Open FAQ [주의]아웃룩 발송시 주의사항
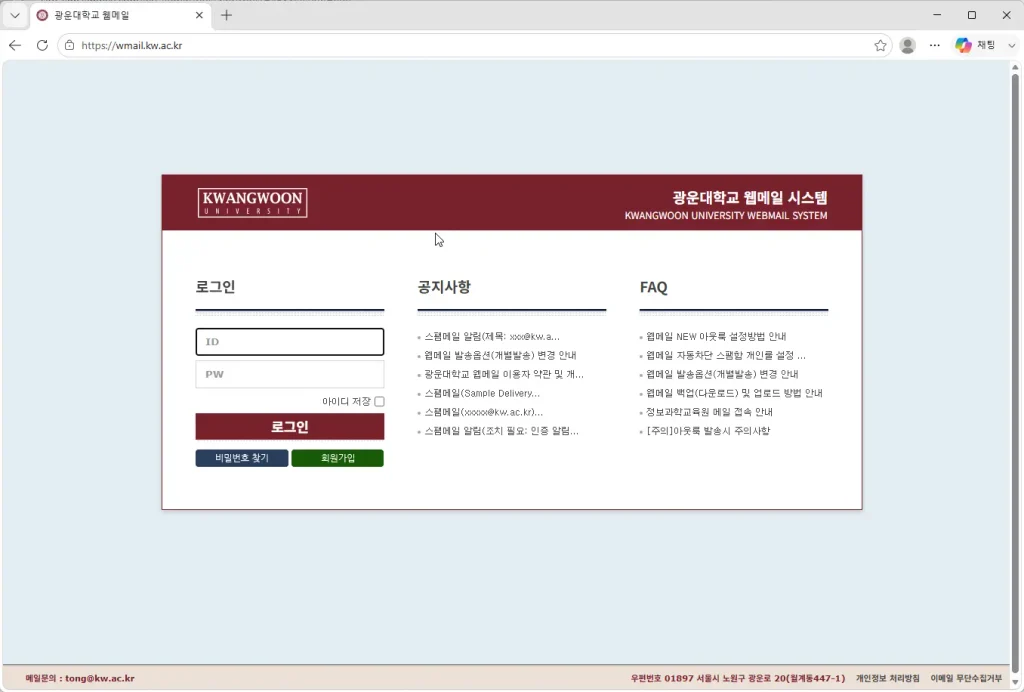 click(x=708, y=431)
